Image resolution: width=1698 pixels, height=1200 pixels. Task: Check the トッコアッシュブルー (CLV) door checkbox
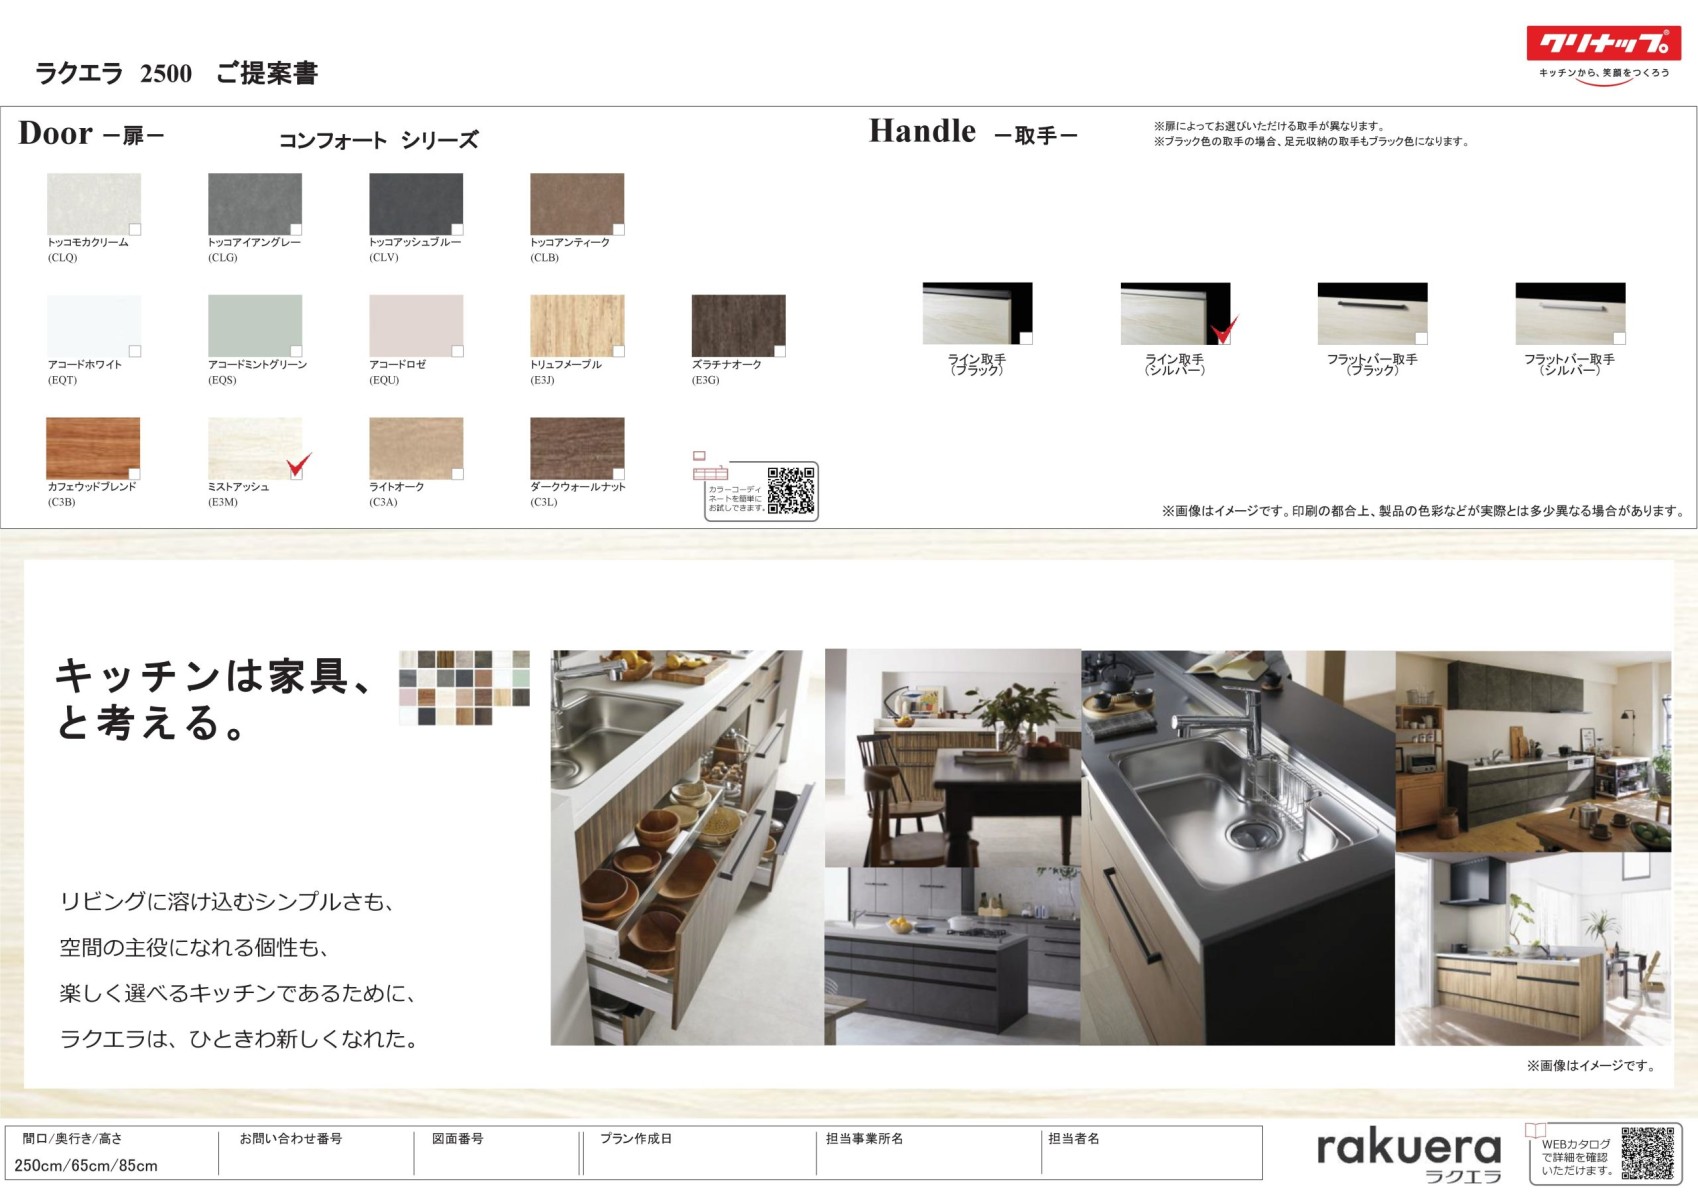coord(457,230)
